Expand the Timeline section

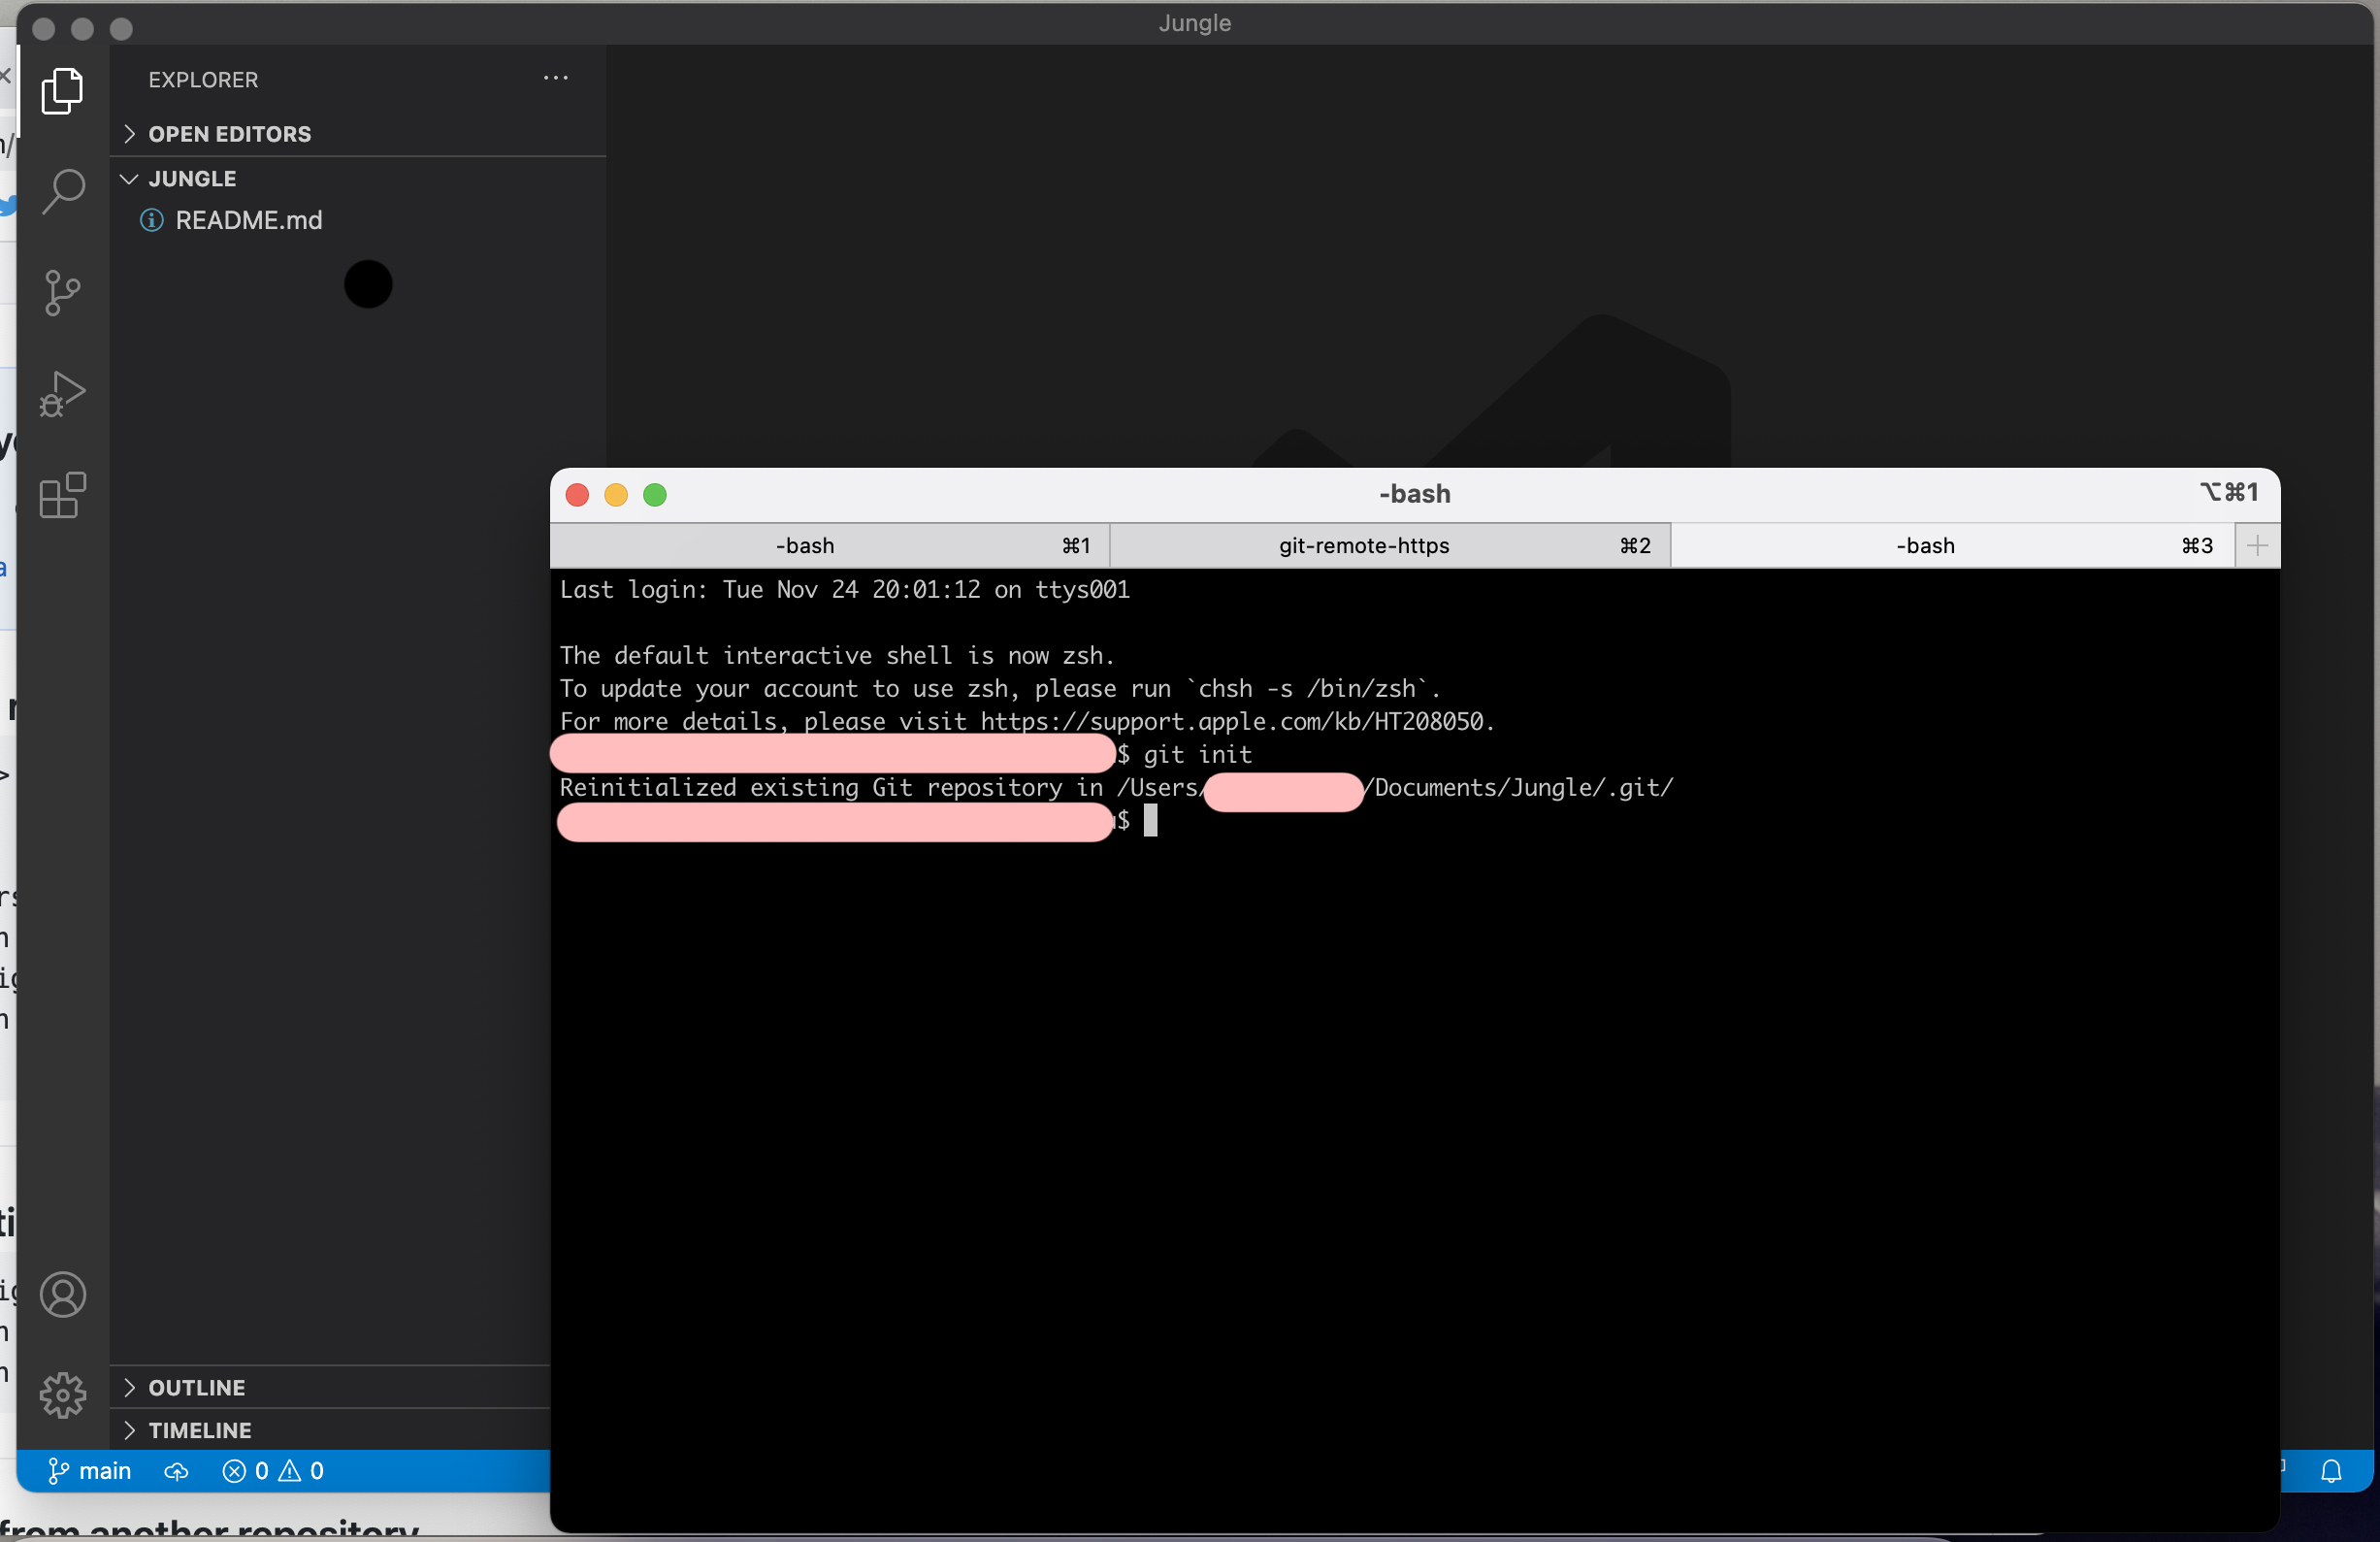point(199,1430)
